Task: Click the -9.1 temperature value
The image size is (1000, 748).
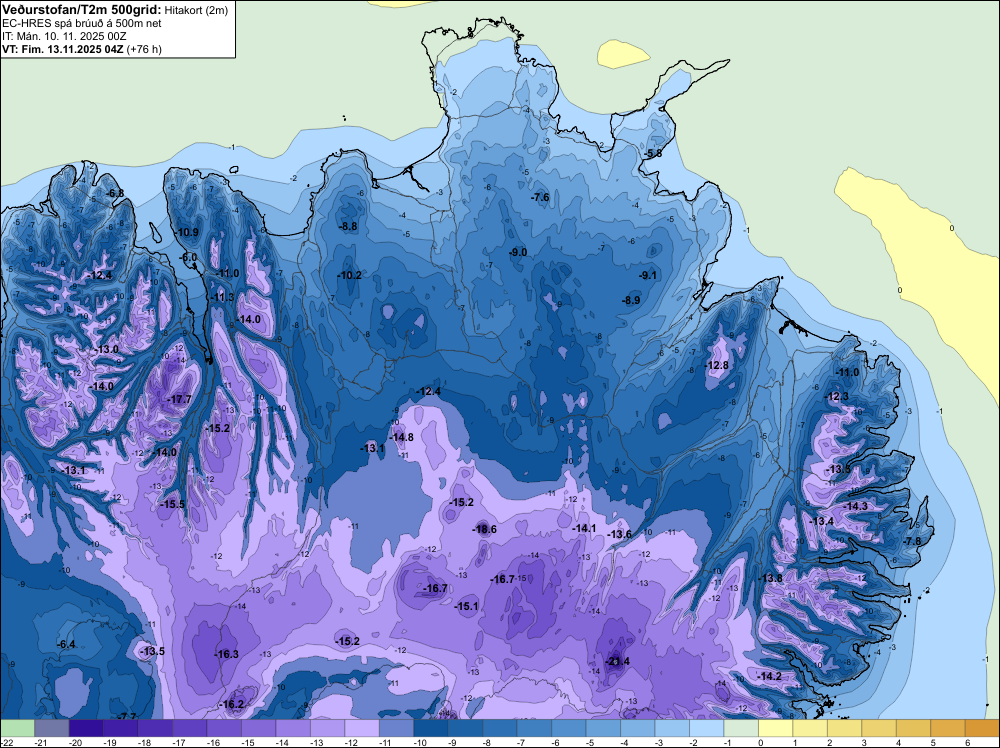Action: tap(647, 275)
